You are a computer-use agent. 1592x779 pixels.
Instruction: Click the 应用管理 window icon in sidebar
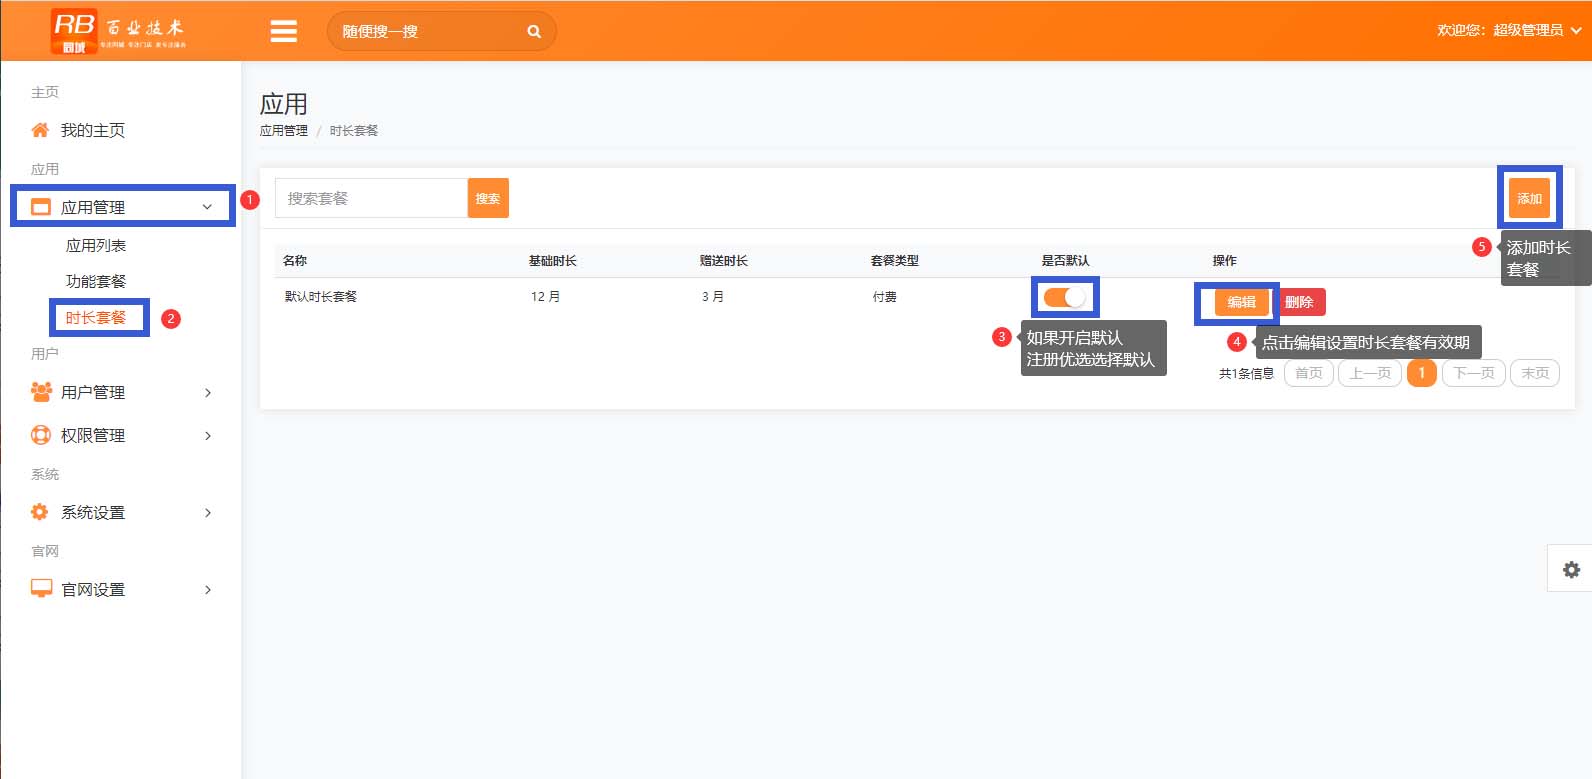pyautogui.click(x=41, y=207)
